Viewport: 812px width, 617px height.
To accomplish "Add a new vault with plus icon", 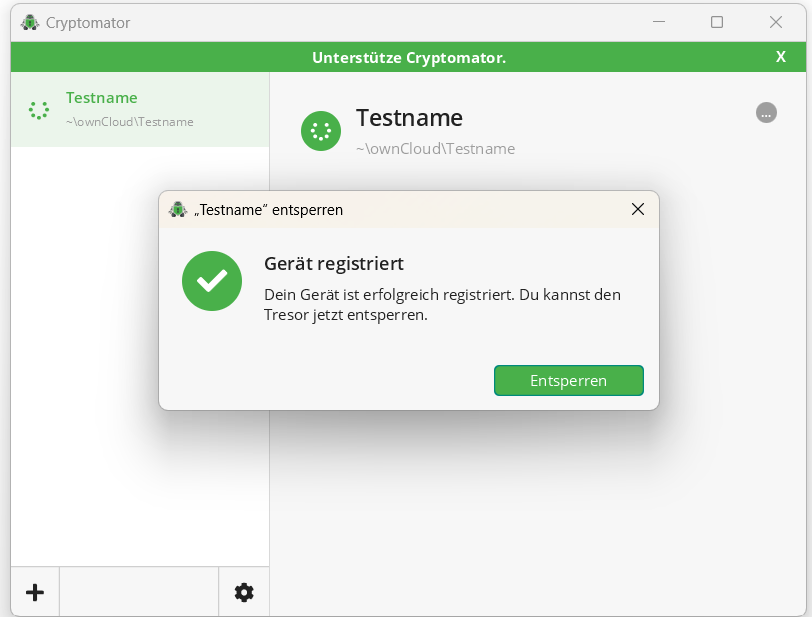I will 35,592.
